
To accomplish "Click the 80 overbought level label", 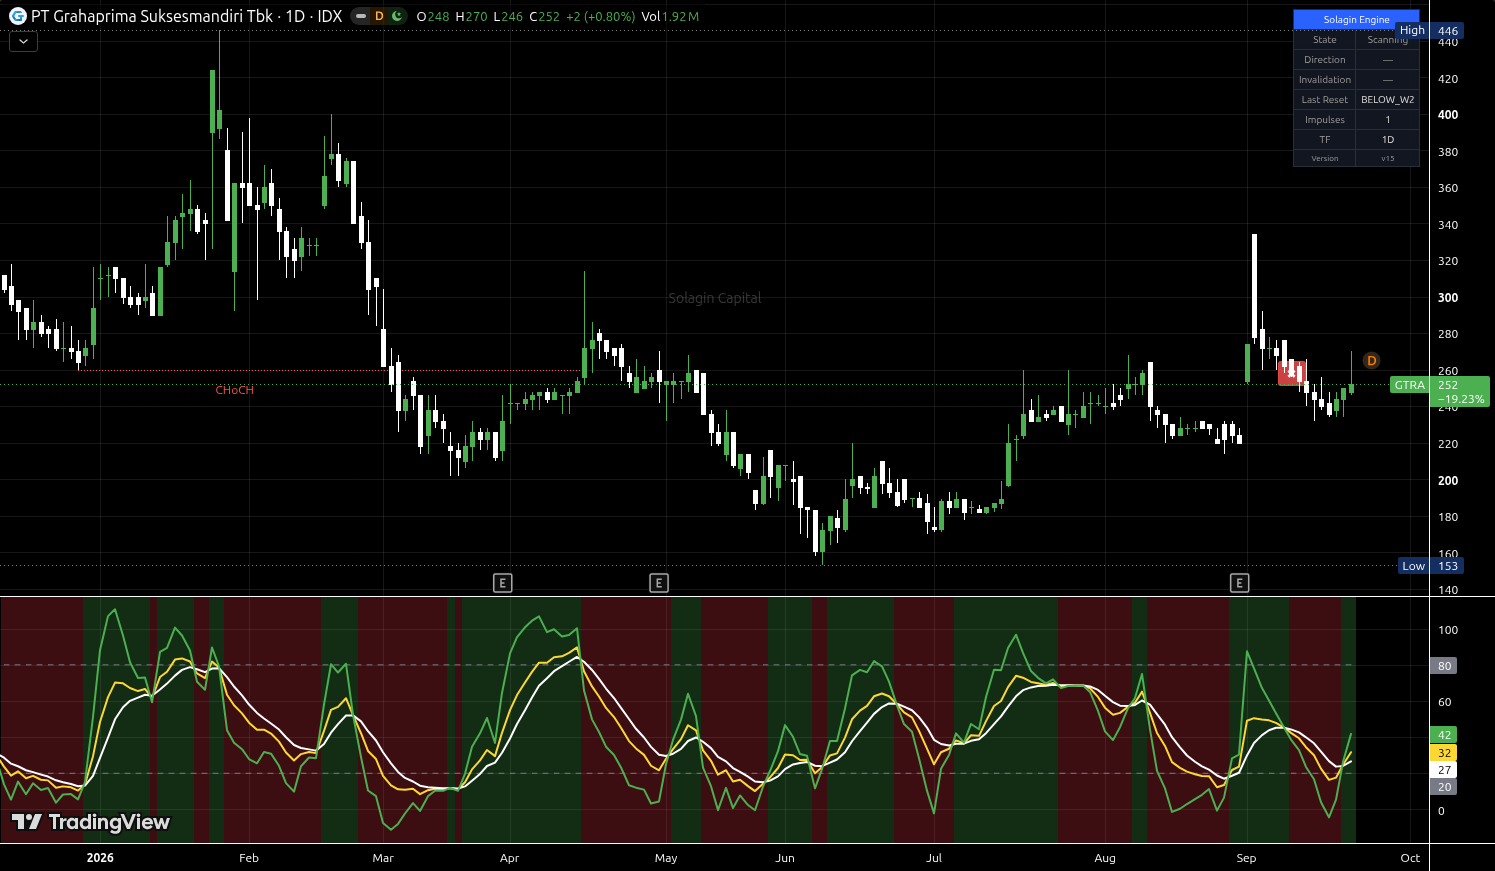I will [1444, 666].
